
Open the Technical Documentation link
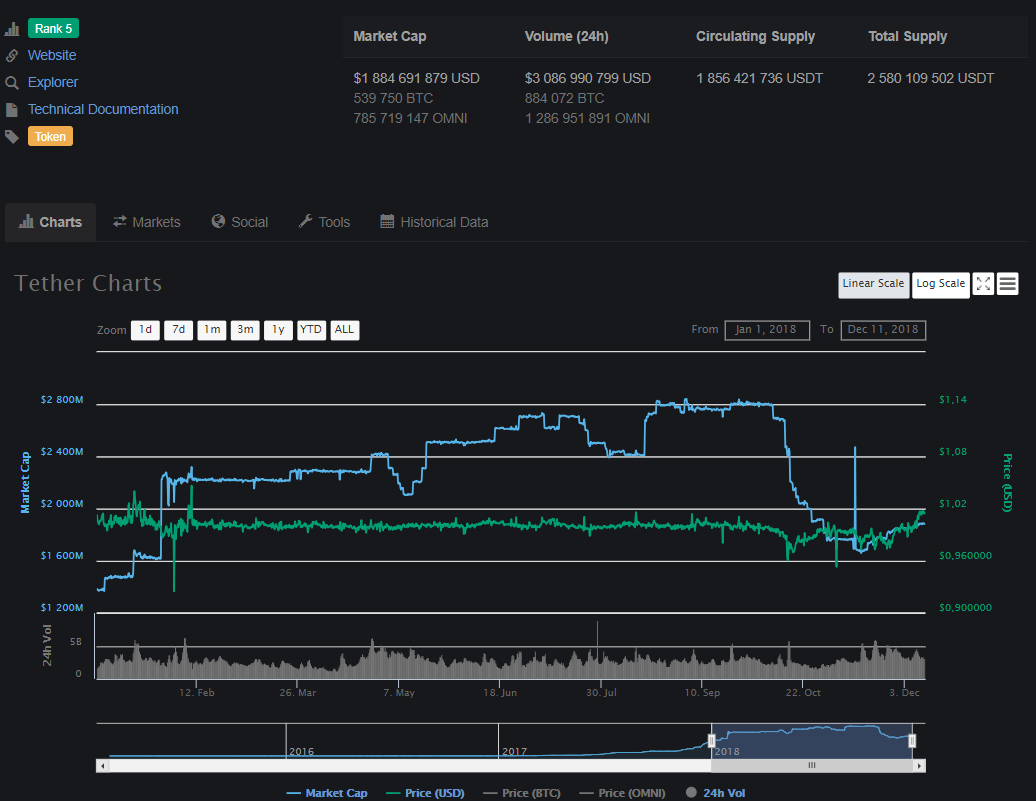(103, 110)
